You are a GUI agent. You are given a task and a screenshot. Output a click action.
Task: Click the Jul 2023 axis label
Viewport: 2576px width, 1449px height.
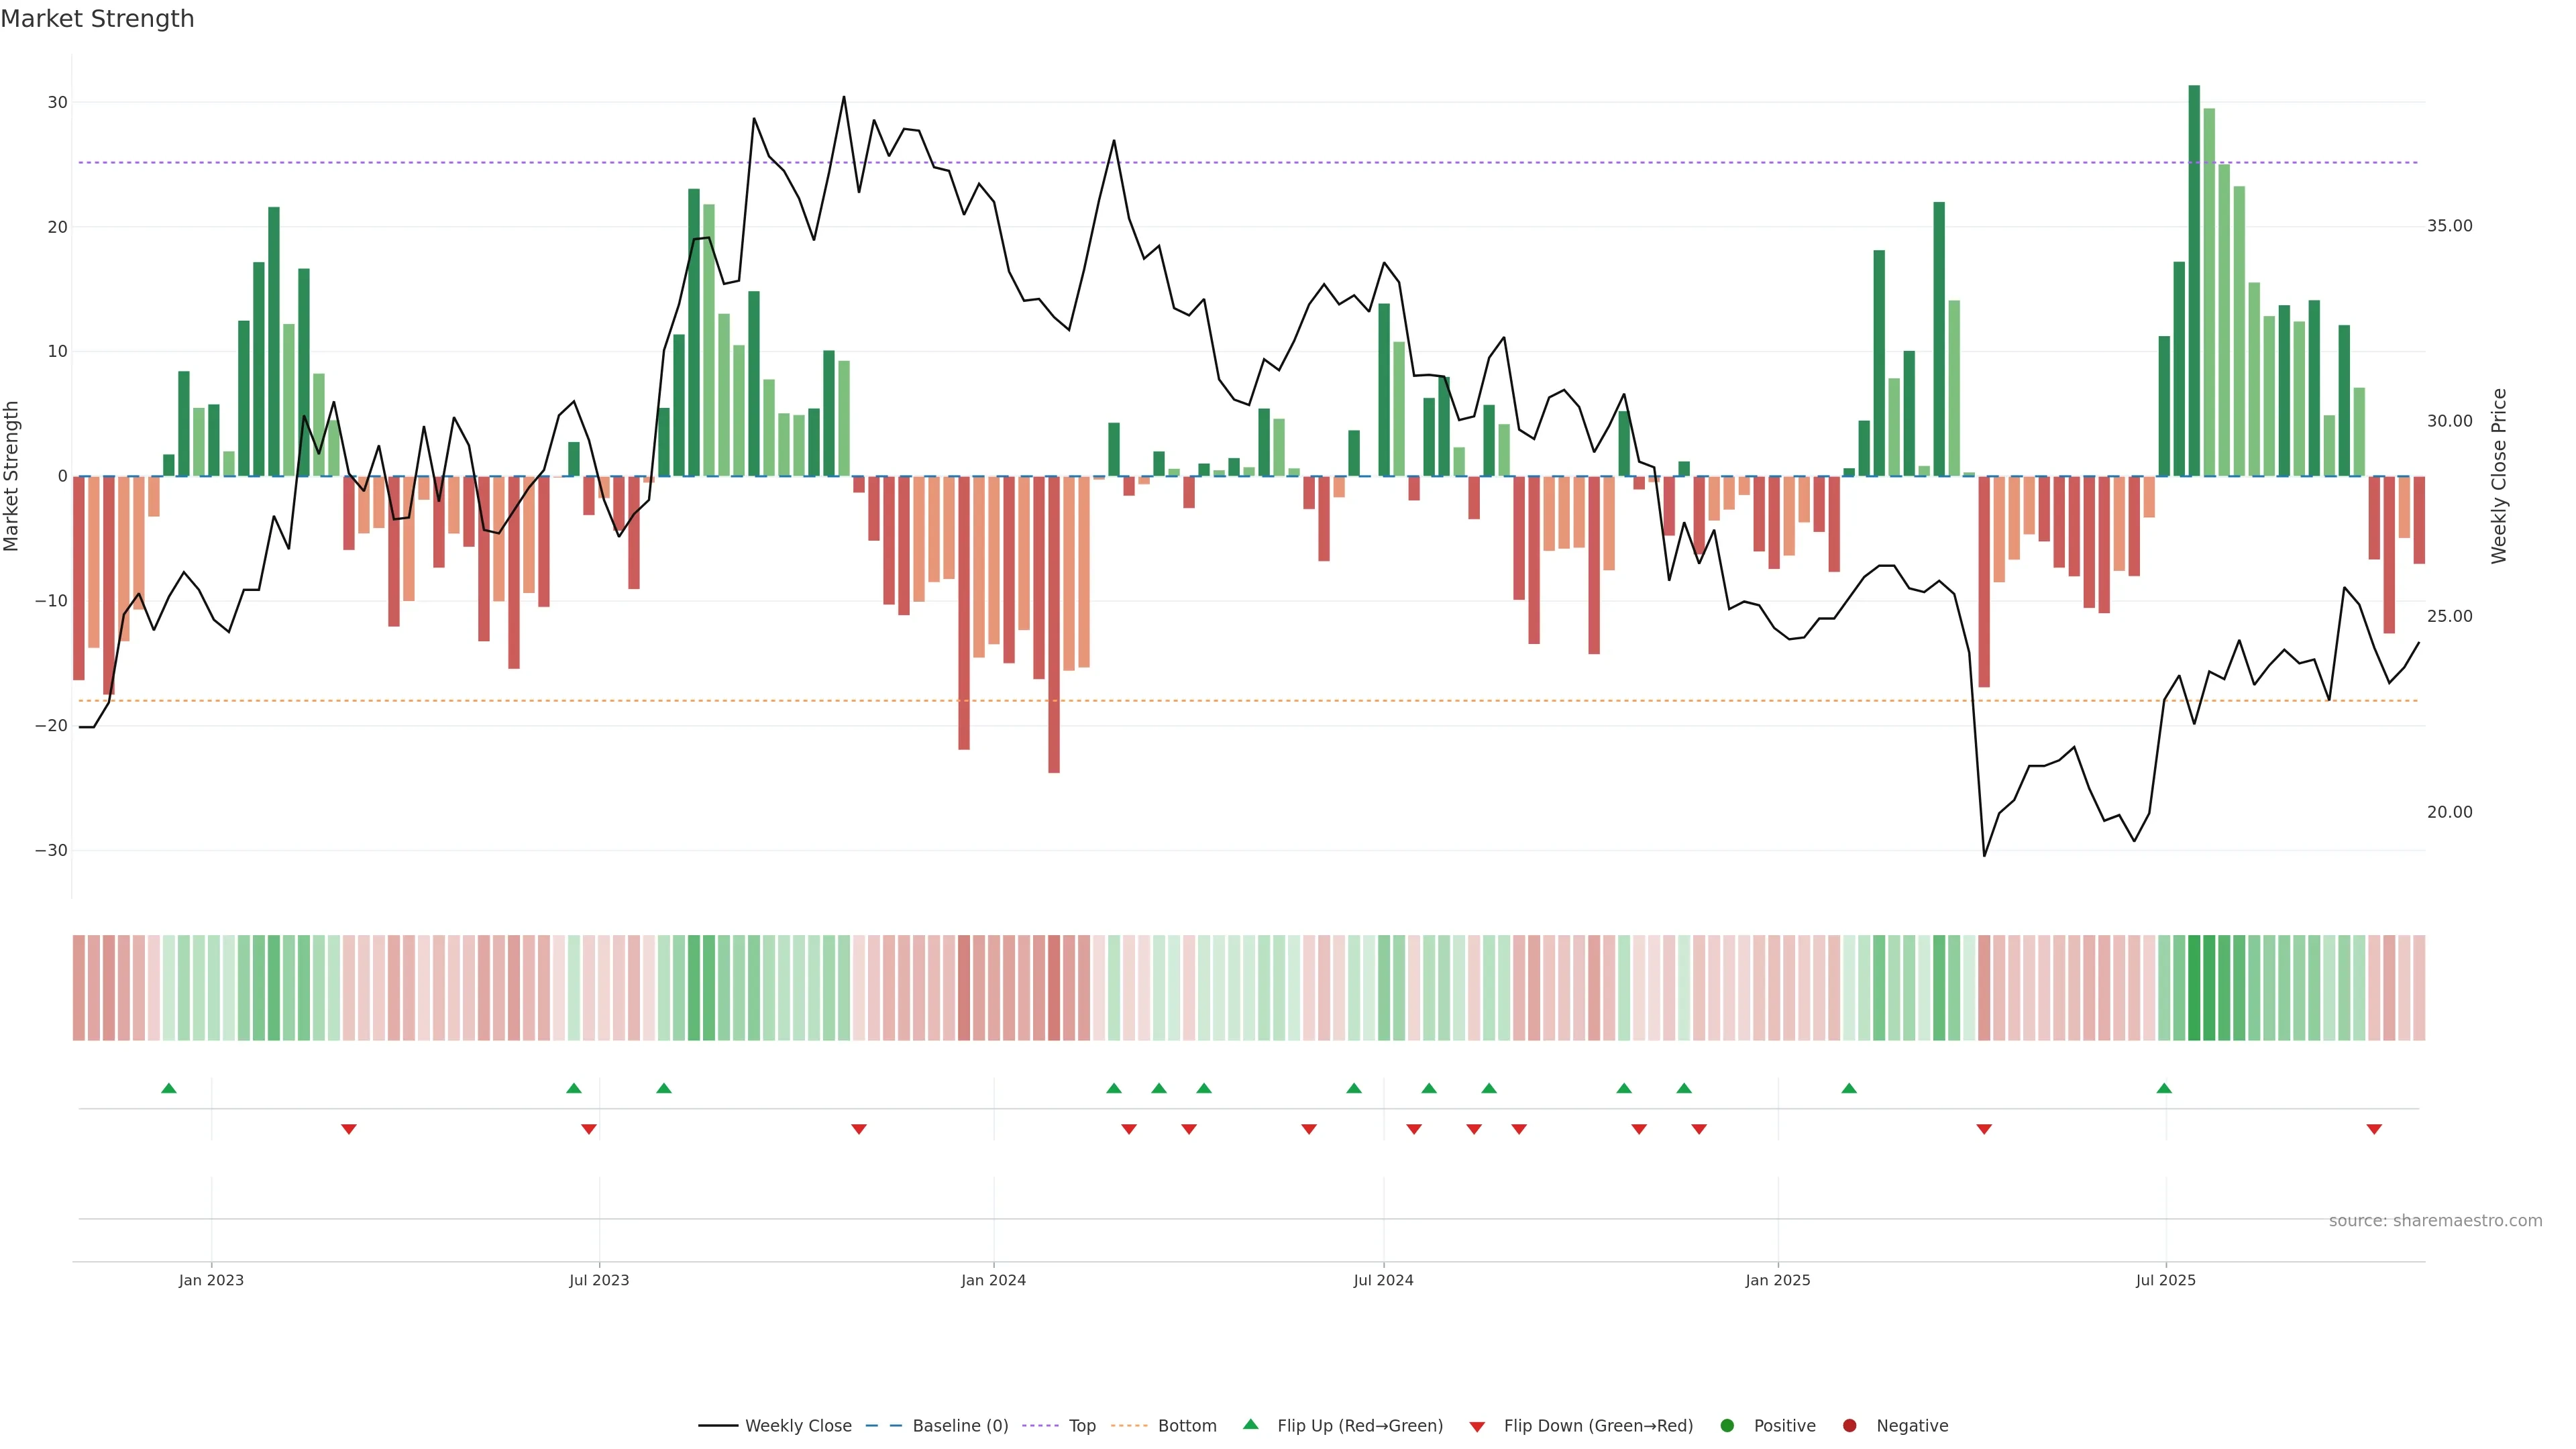pos(599,1280)
